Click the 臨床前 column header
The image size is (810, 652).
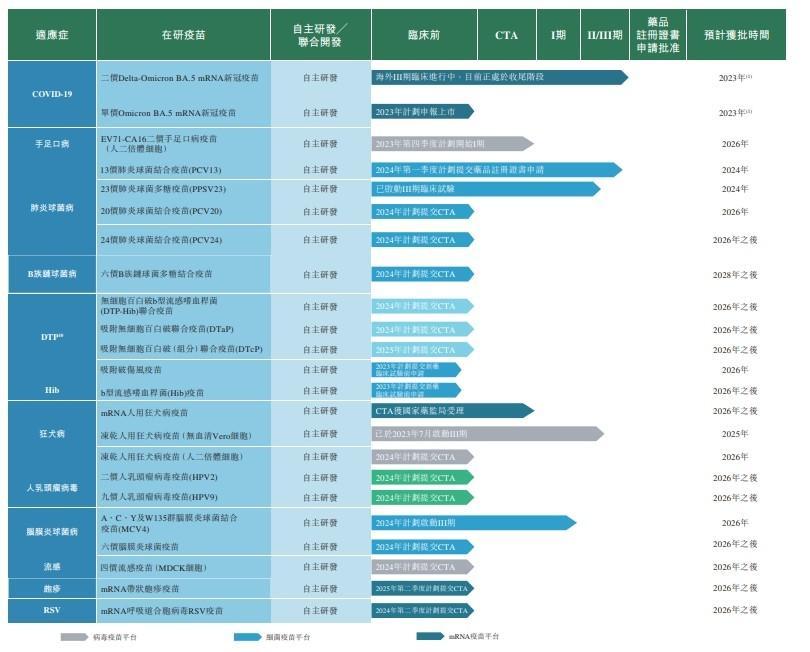pos(424,33)
